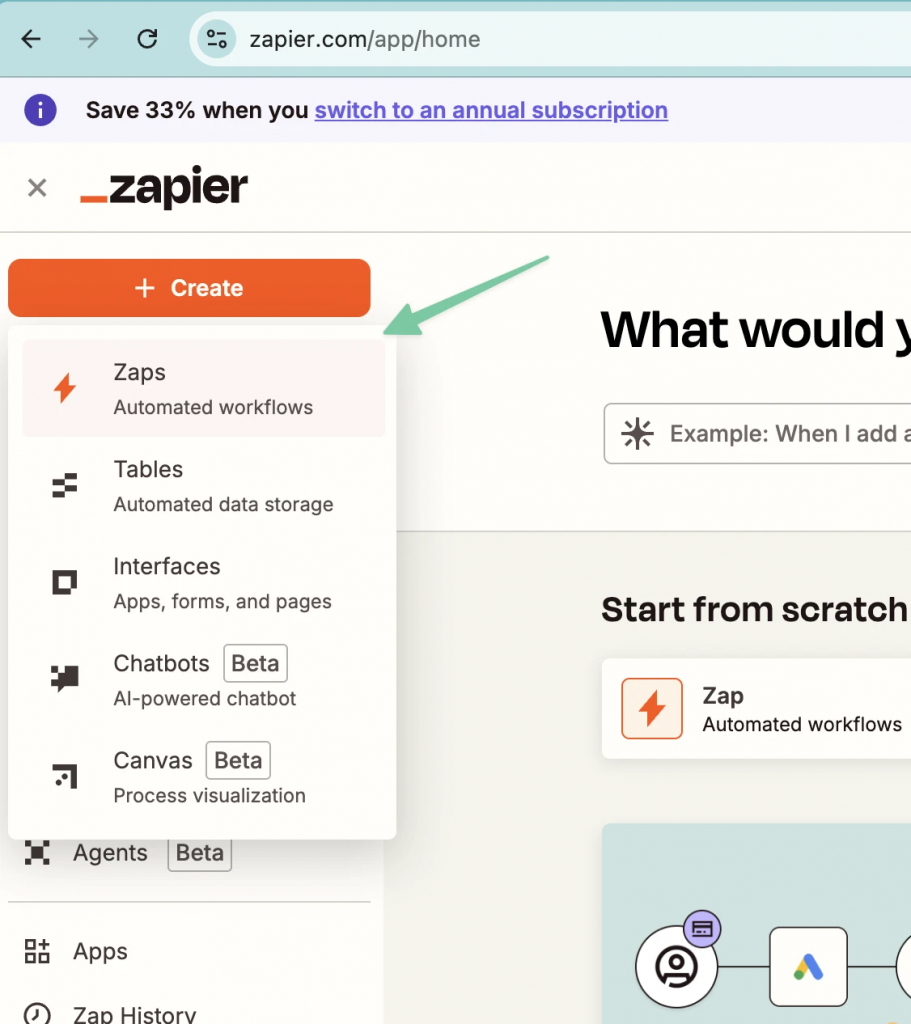Click the Google Ads icon in the workflow
The image size is (911, 1024).
tap(807, 967)
